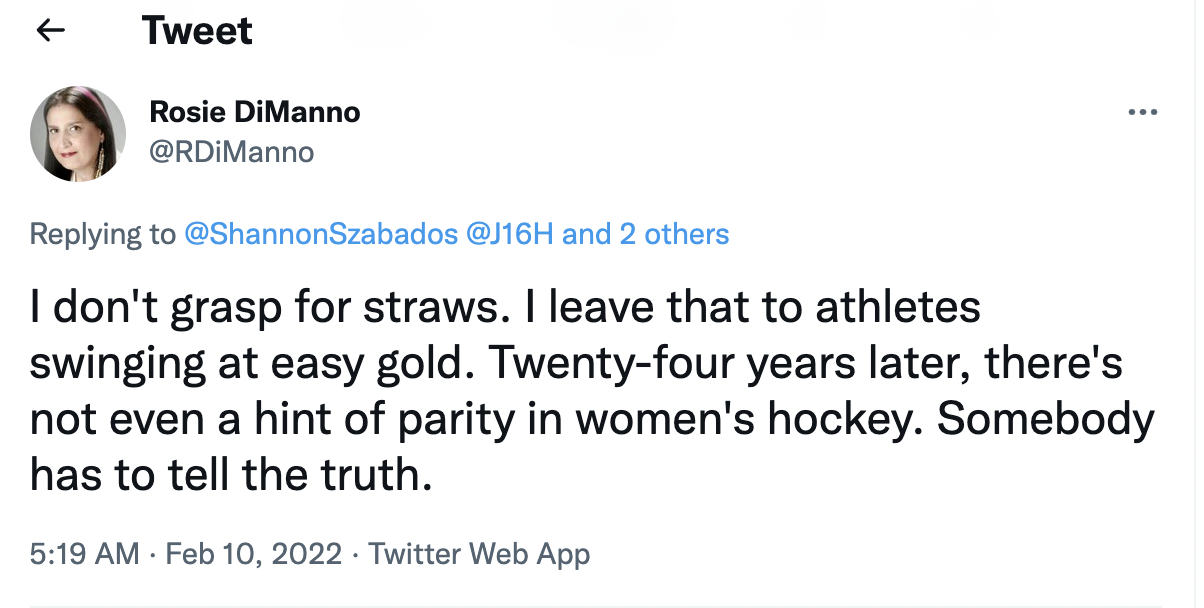Image resolution: width=1204 pixels, height=608 pixels.
Task: Click the "Replying to" label
Action: click(103, 234)
